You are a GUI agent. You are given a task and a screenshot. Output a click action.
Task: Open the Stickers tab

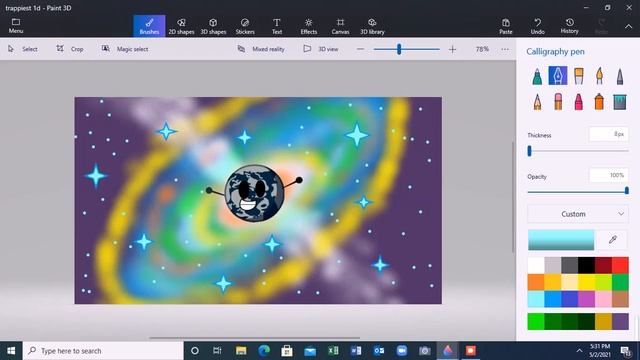pos(245,26)
